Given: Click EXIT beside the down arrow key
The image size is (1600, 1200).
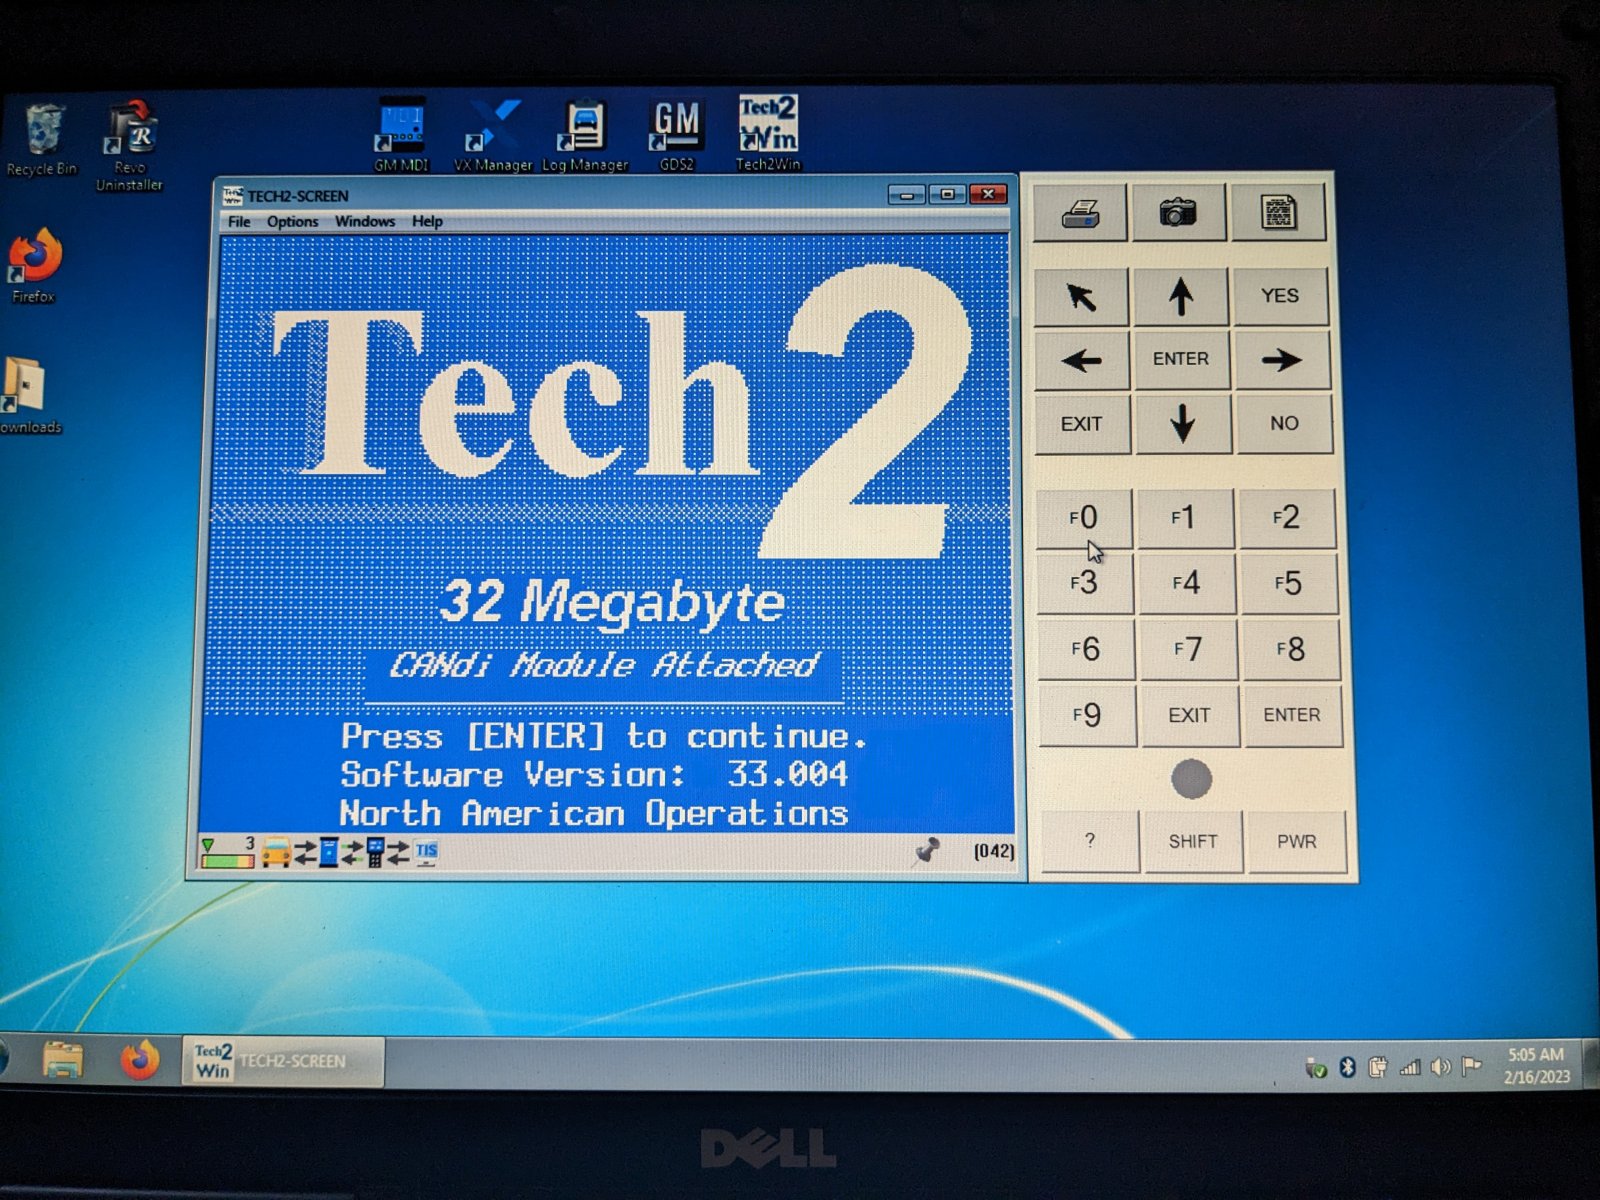Looking at the screenshot, I should (x=1082, y=424).
